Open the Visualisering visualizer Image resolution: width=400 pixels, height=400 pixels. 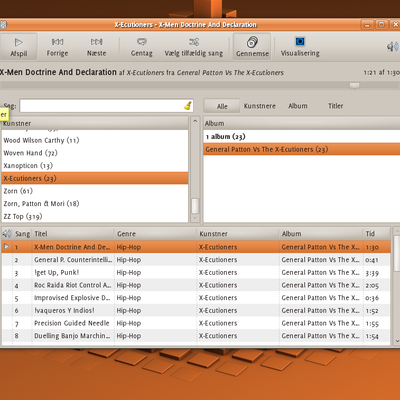[x=300, y=47]
